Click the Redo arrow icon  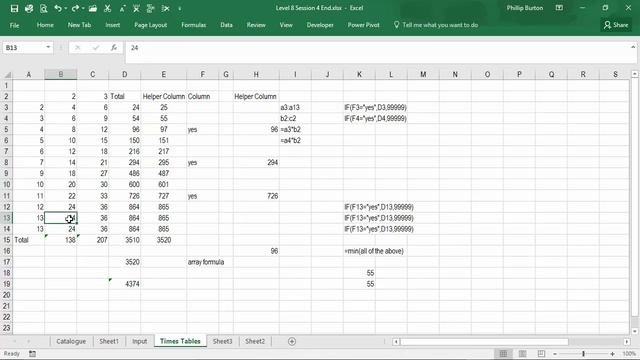pyautogui.click(x=75, y=9)
